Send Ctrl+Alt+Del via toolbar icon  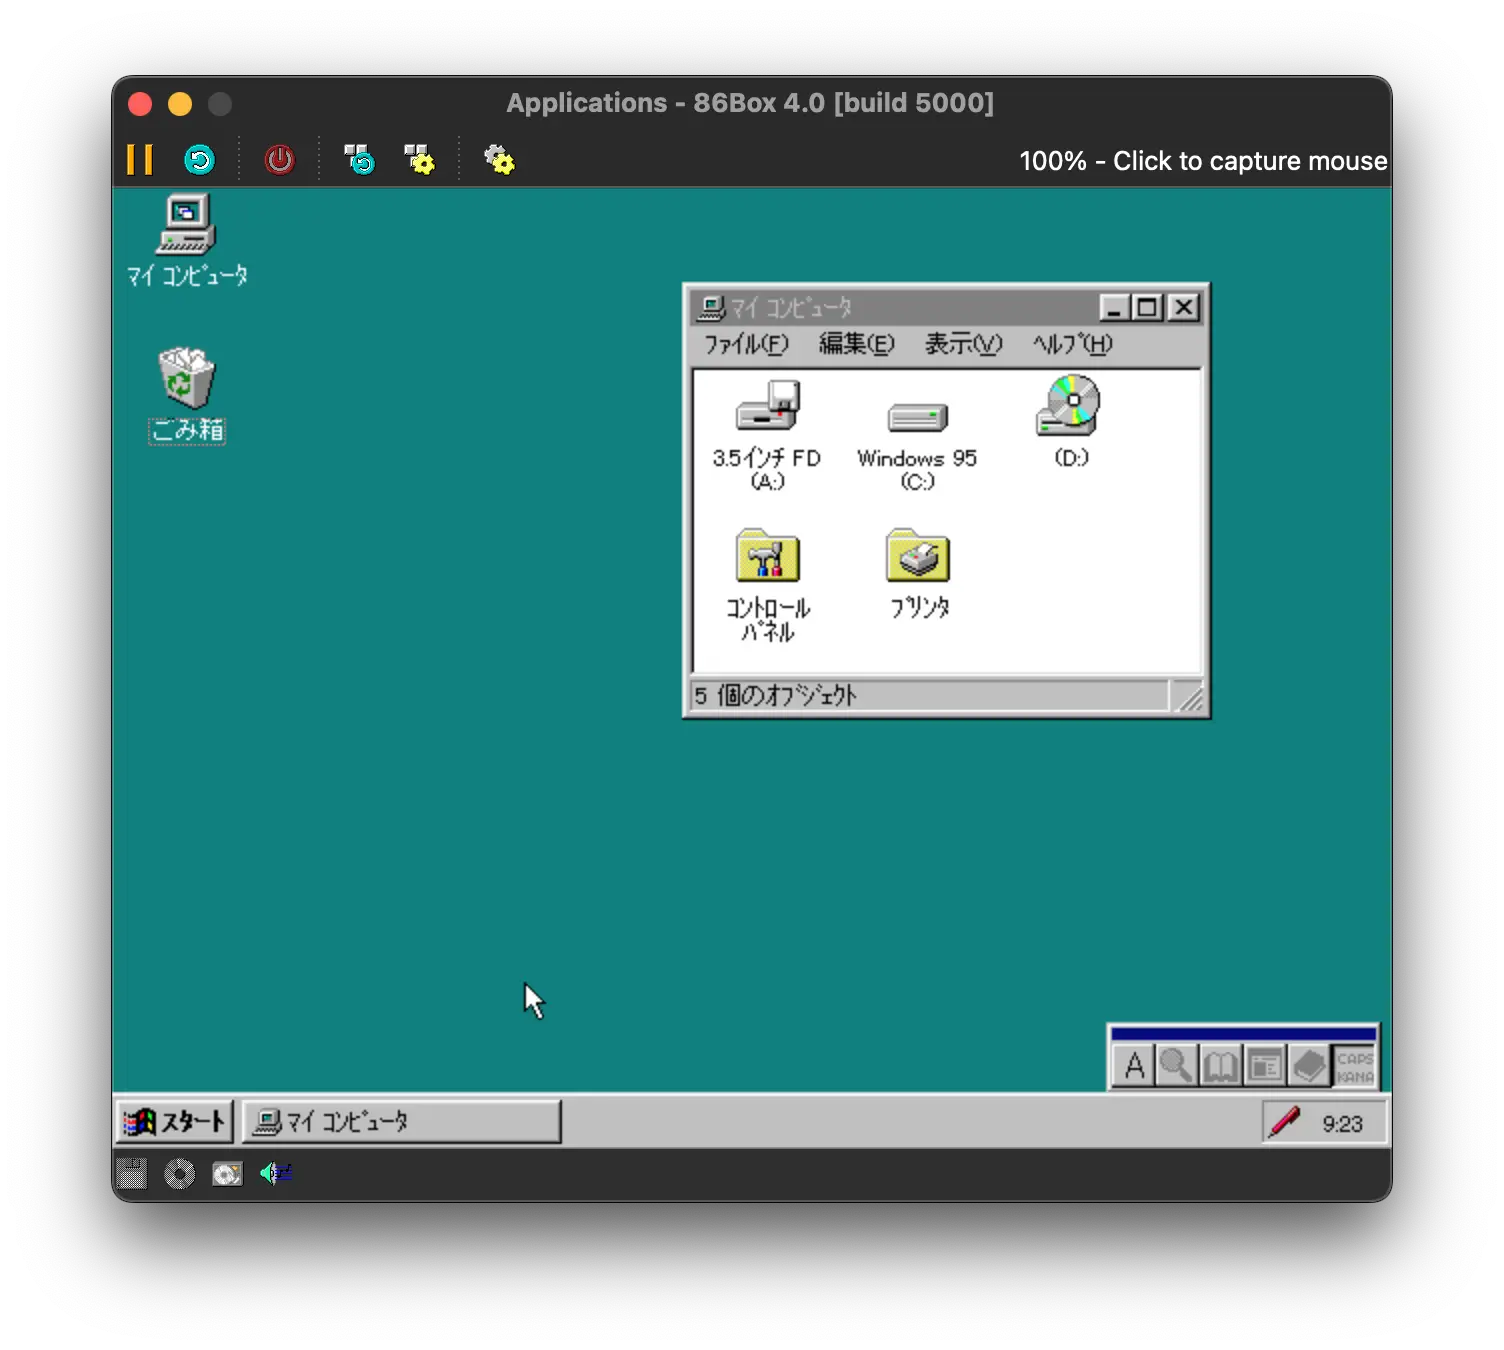pyautogui.click(x=359, y=160)
